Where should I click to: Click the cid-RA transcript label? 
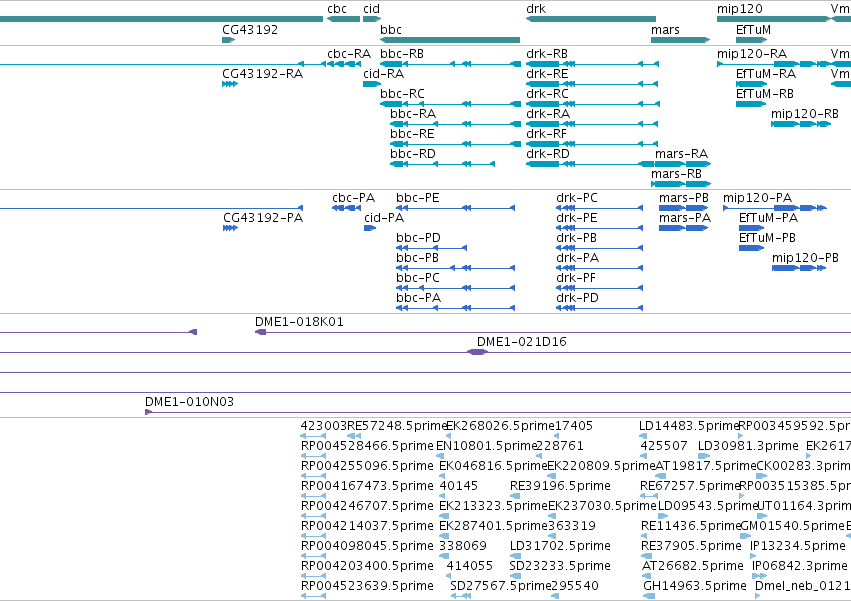383,74
